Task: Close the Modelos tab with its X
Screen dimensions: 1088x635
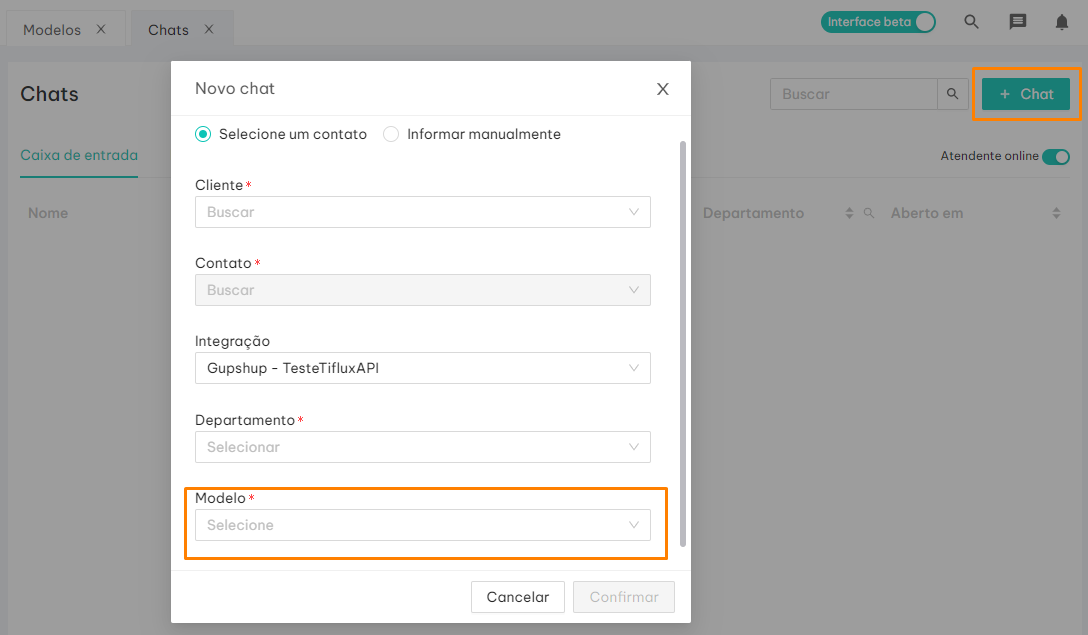Action: click(x=101, y=29)
